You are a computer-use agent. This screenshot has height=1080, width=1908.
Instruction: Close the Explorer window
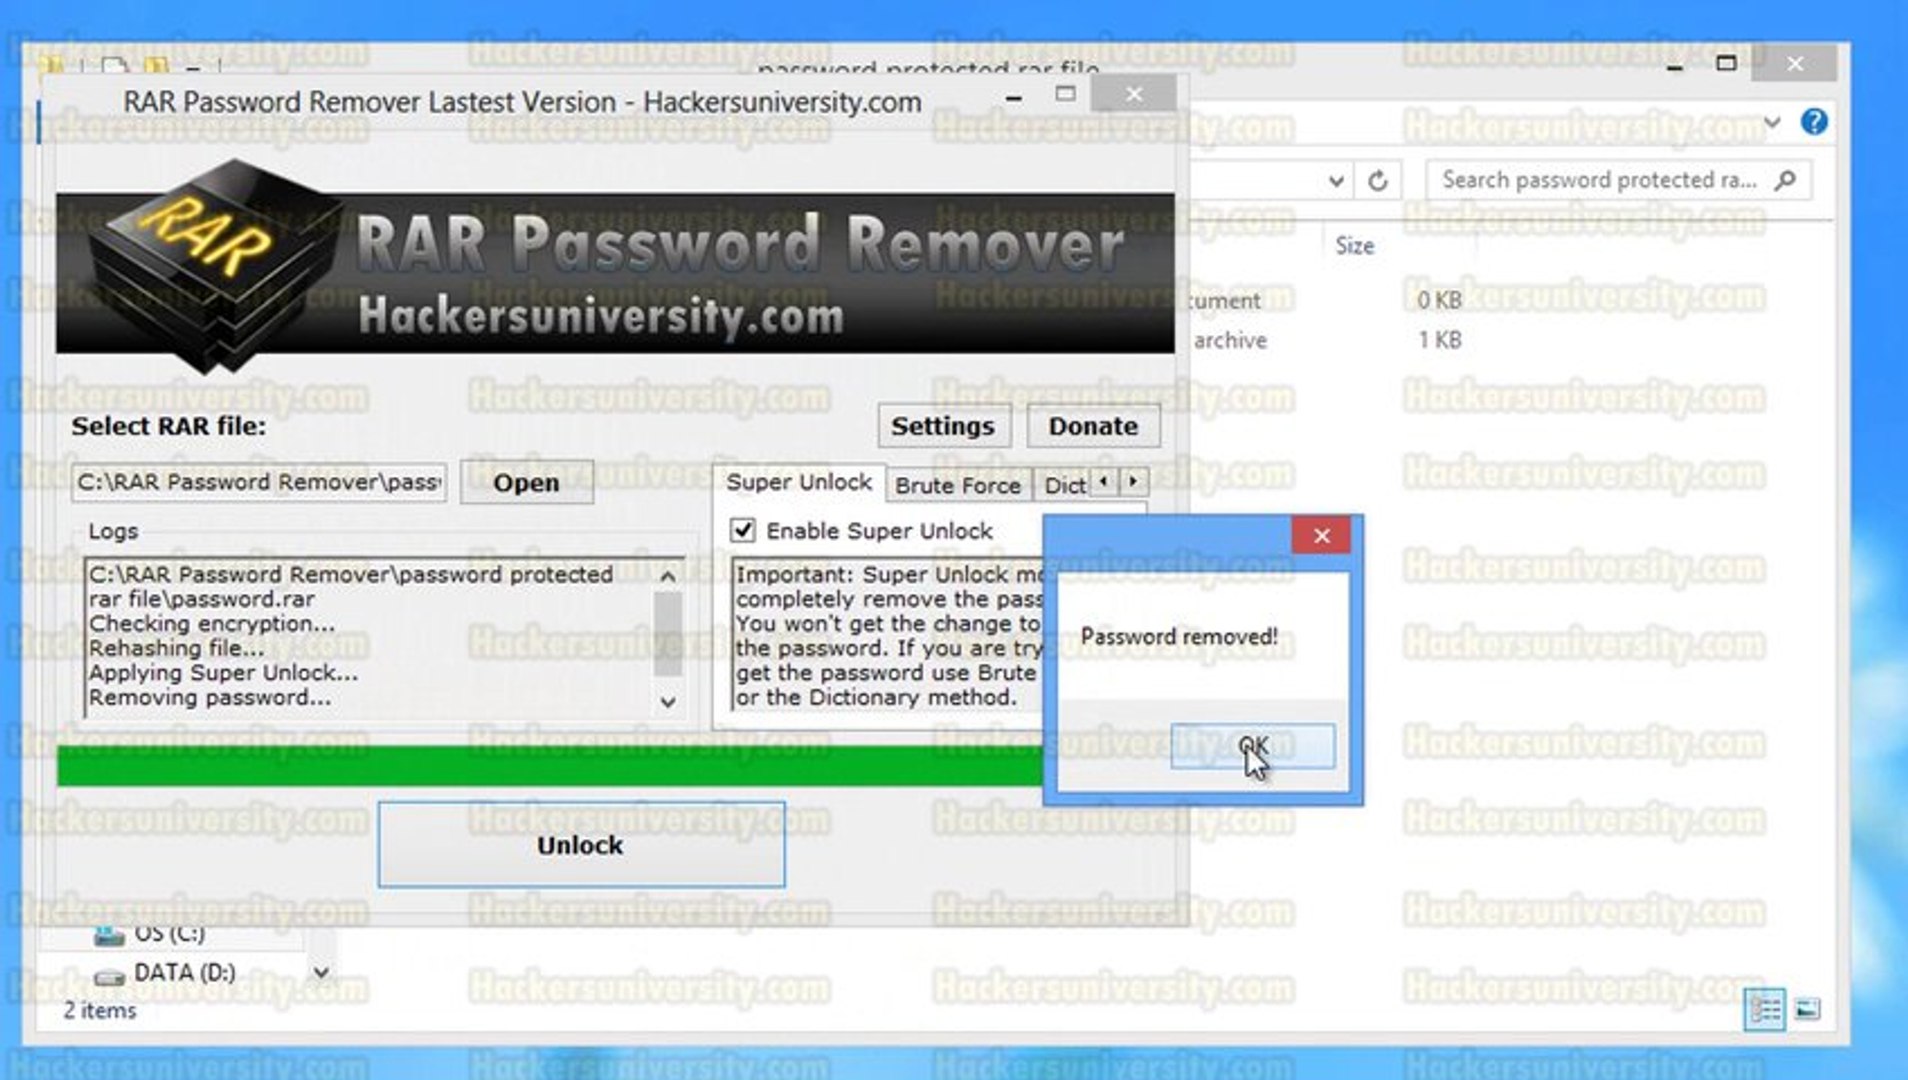[1795, 63]
